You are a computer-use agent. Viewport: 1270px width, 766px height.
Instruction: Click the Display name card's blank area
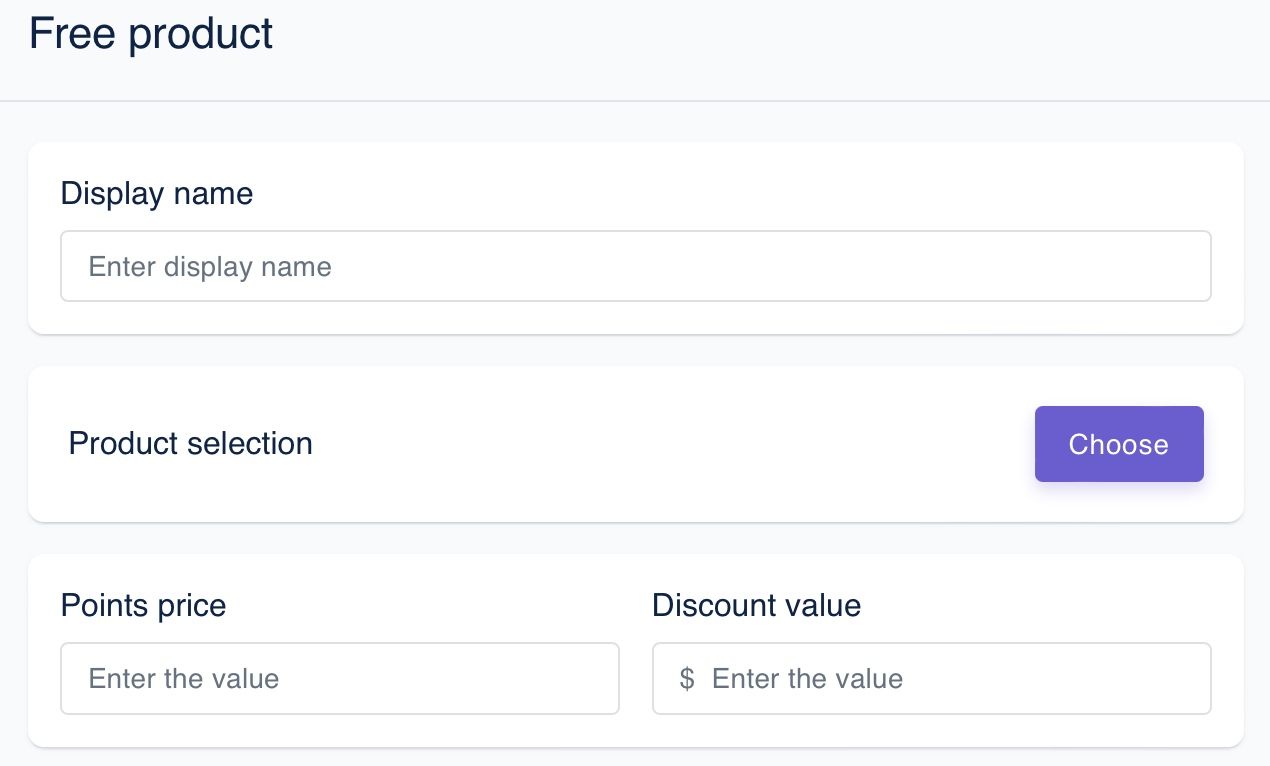[x=700, y=190]
